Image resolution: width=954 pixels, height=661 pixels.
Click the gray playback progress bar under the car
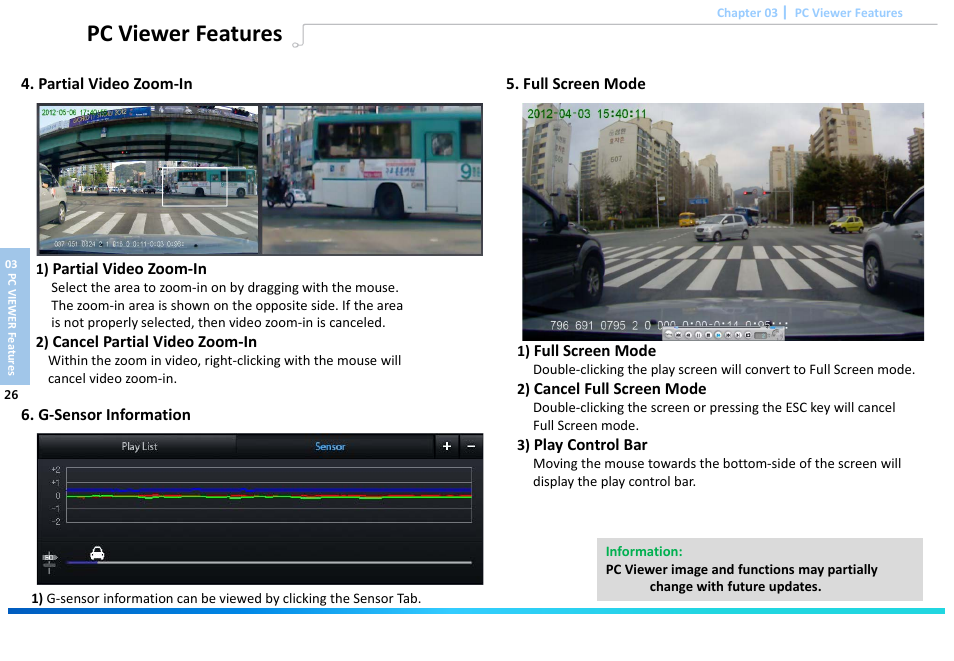click(x=269, y=562)
